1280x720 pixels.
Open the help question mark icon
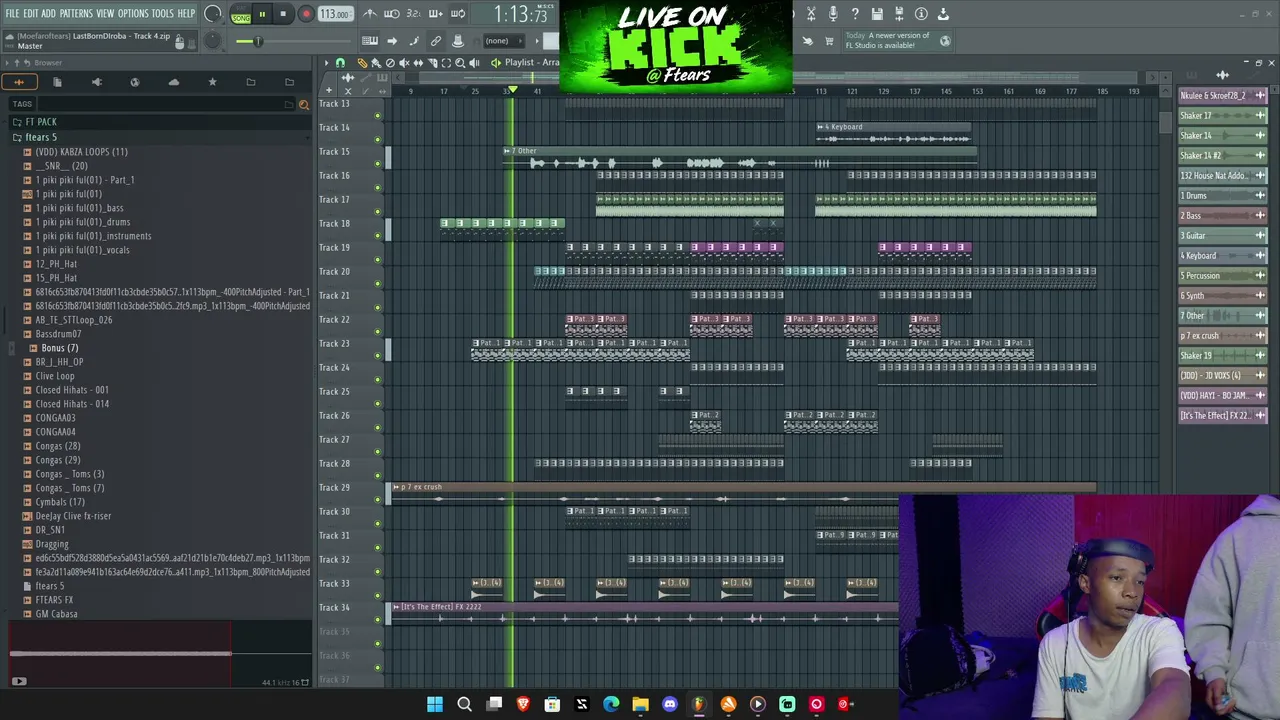coord(855,14)
